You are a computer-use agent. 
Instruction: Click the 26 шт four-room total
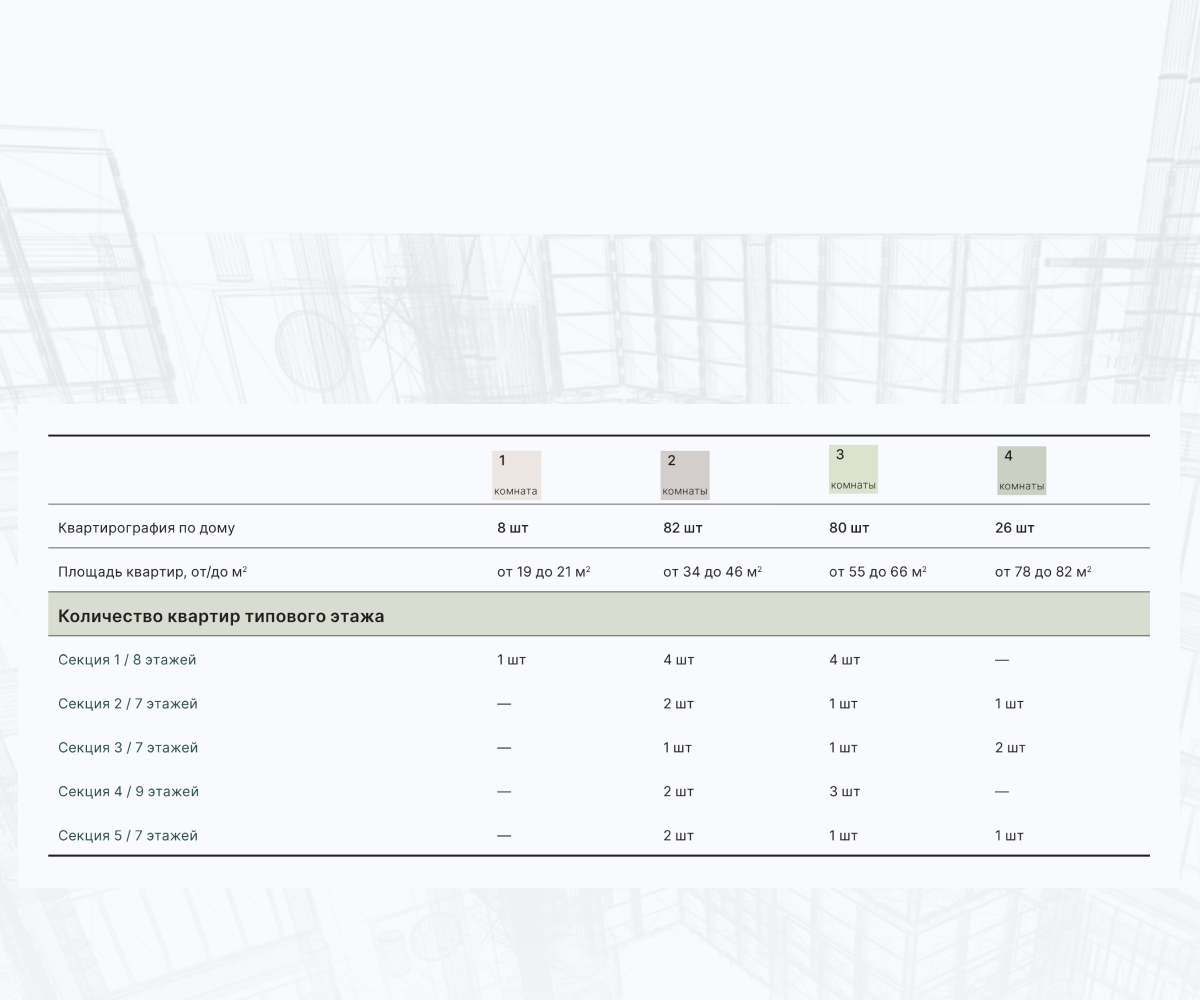(x=1014, y=528)
